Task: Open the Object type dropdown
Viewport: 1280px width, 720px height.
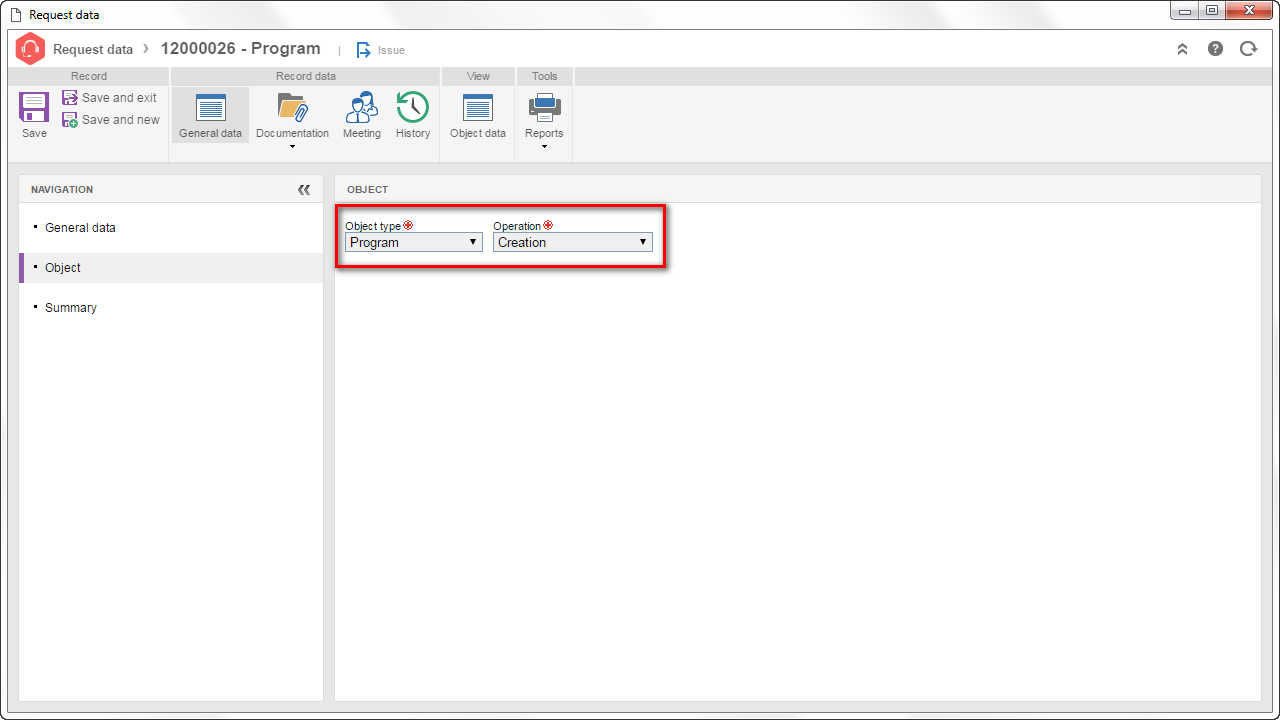Action: [414, 242]
